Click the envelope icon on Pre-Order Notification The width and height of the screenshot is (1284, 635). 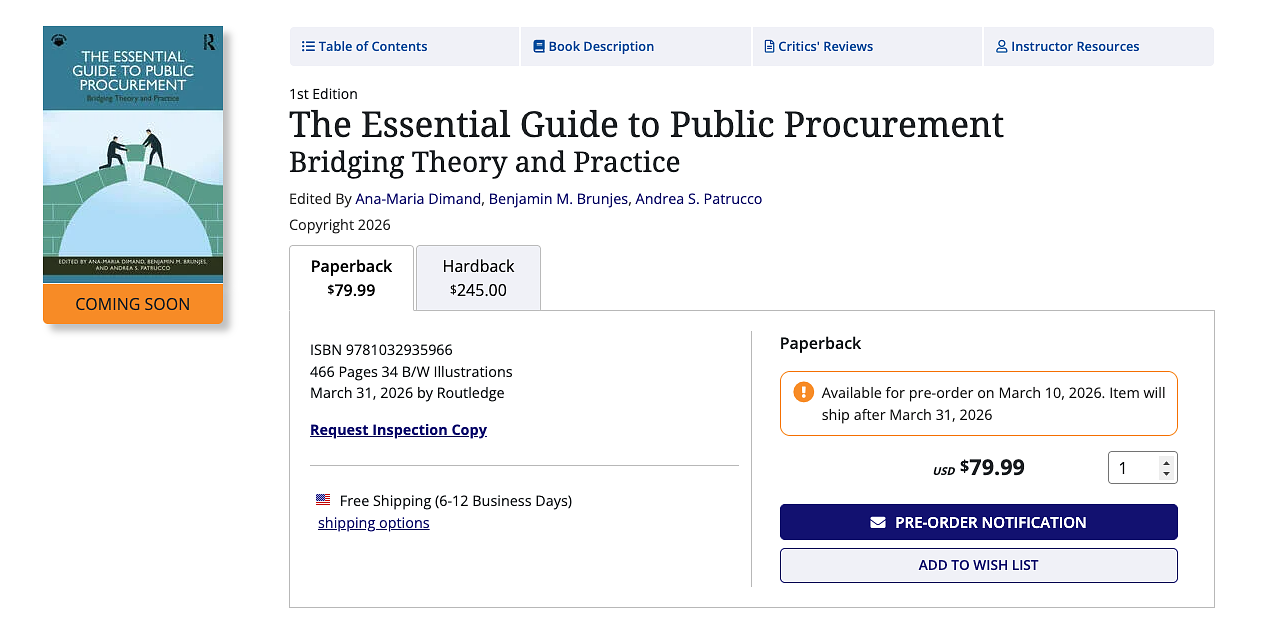(x=878, y=522)
